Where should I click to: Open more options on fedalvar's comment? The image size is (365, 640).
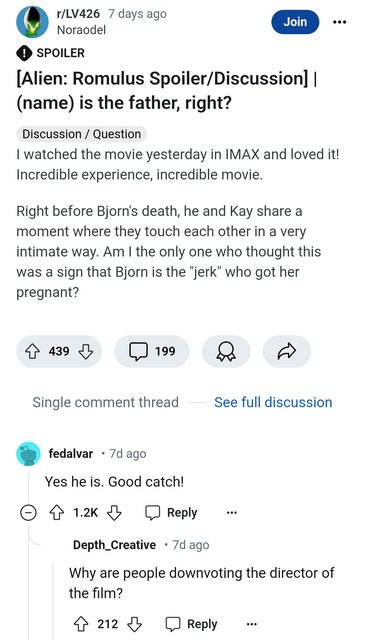231,513
